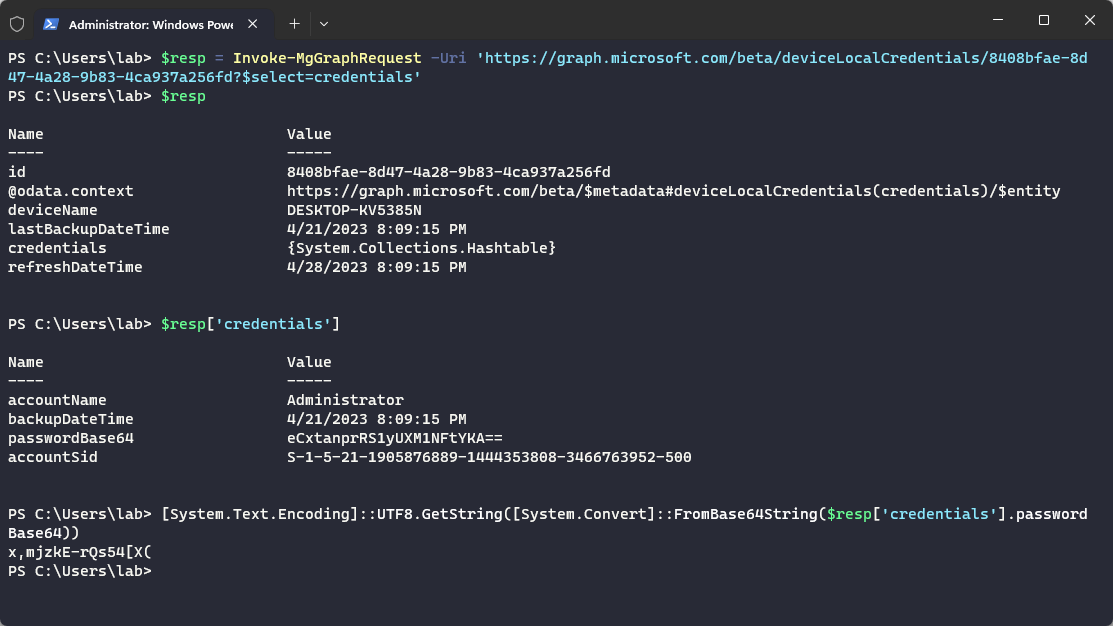Close the terminal window
Screen dimensions: 1113x626
coord(1090,20)
